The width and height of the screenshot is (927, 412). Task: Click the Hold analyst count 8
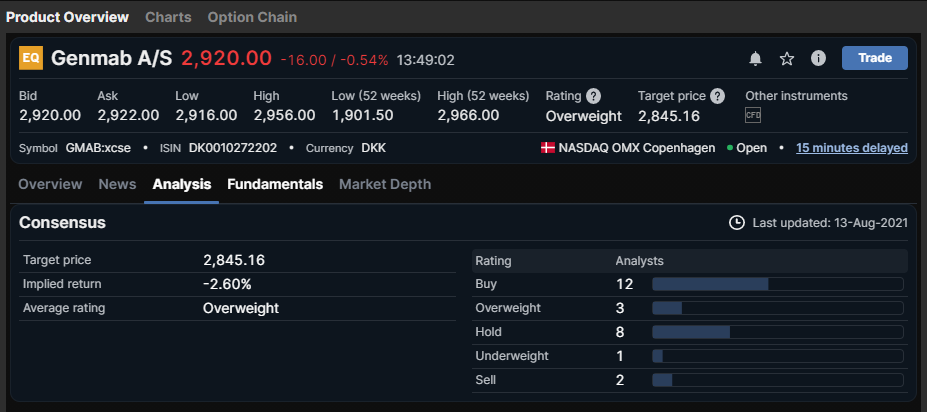pos(620,332)
